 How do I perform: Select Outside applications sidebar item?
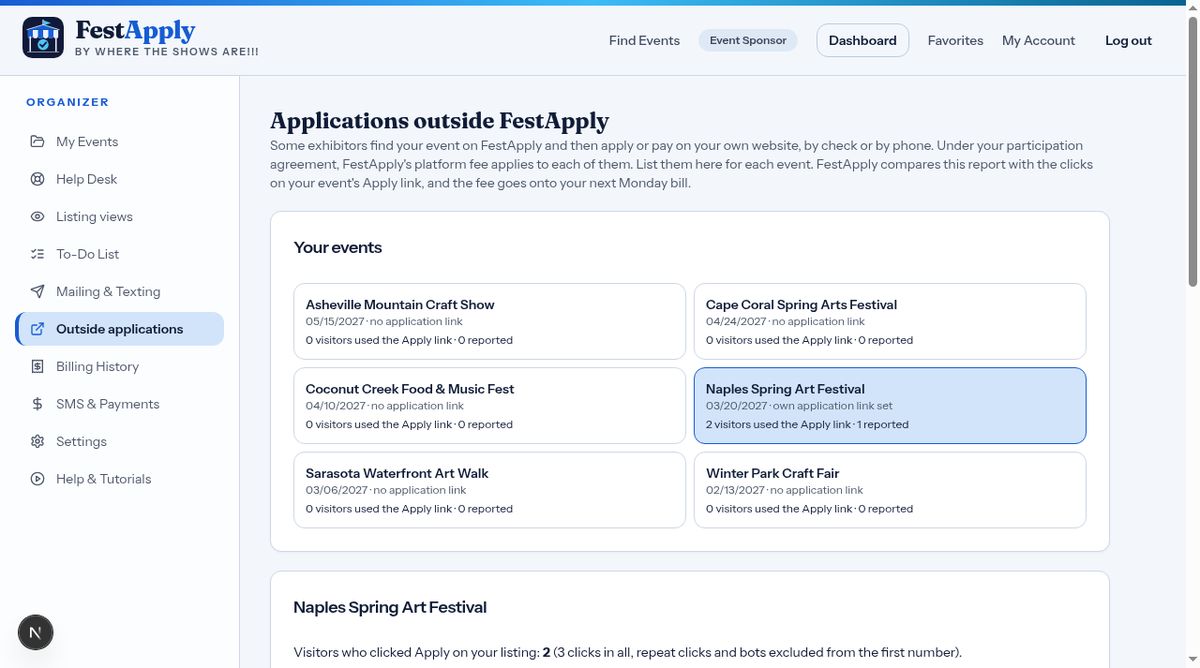tap(120, 329)
